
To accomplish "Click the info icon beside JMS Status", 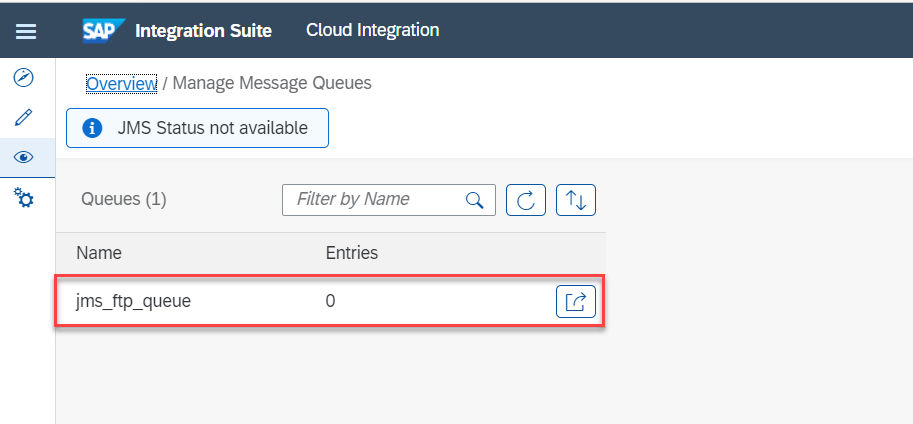I will (x=92, y=128).
